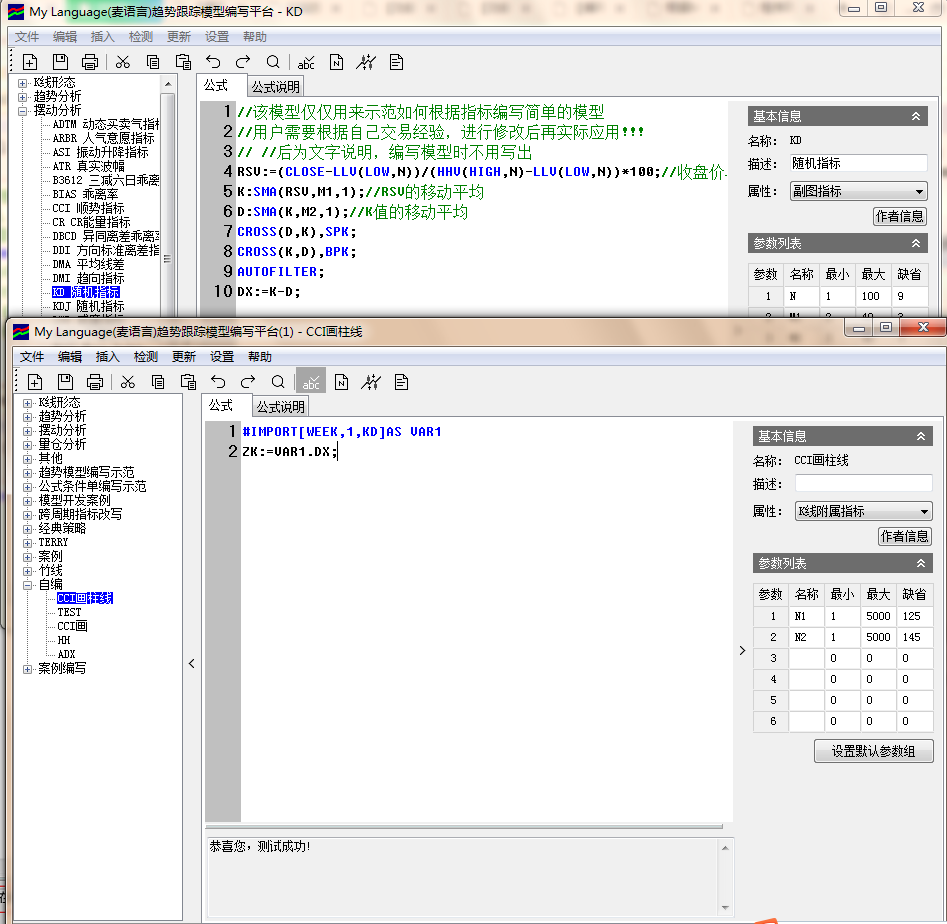Hide the right info panel using the > arrow
Screen dimensions: 947x924
click(742, 651)
